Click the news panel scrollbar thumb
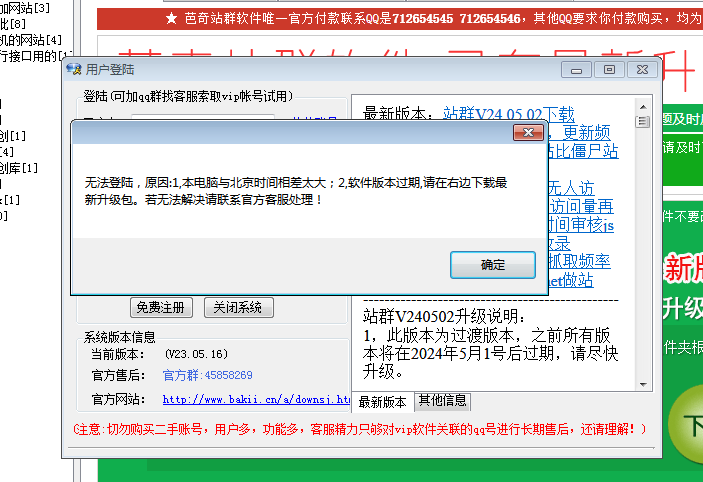Viewport: 703px width, 482px height. pyautogui.click(x=643, y=122)
